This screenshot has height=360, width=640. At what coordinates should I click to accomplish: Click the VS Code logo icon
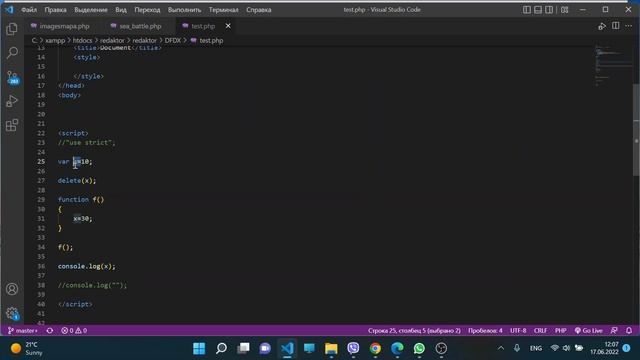pyautogui.click(x=9, y=9)
